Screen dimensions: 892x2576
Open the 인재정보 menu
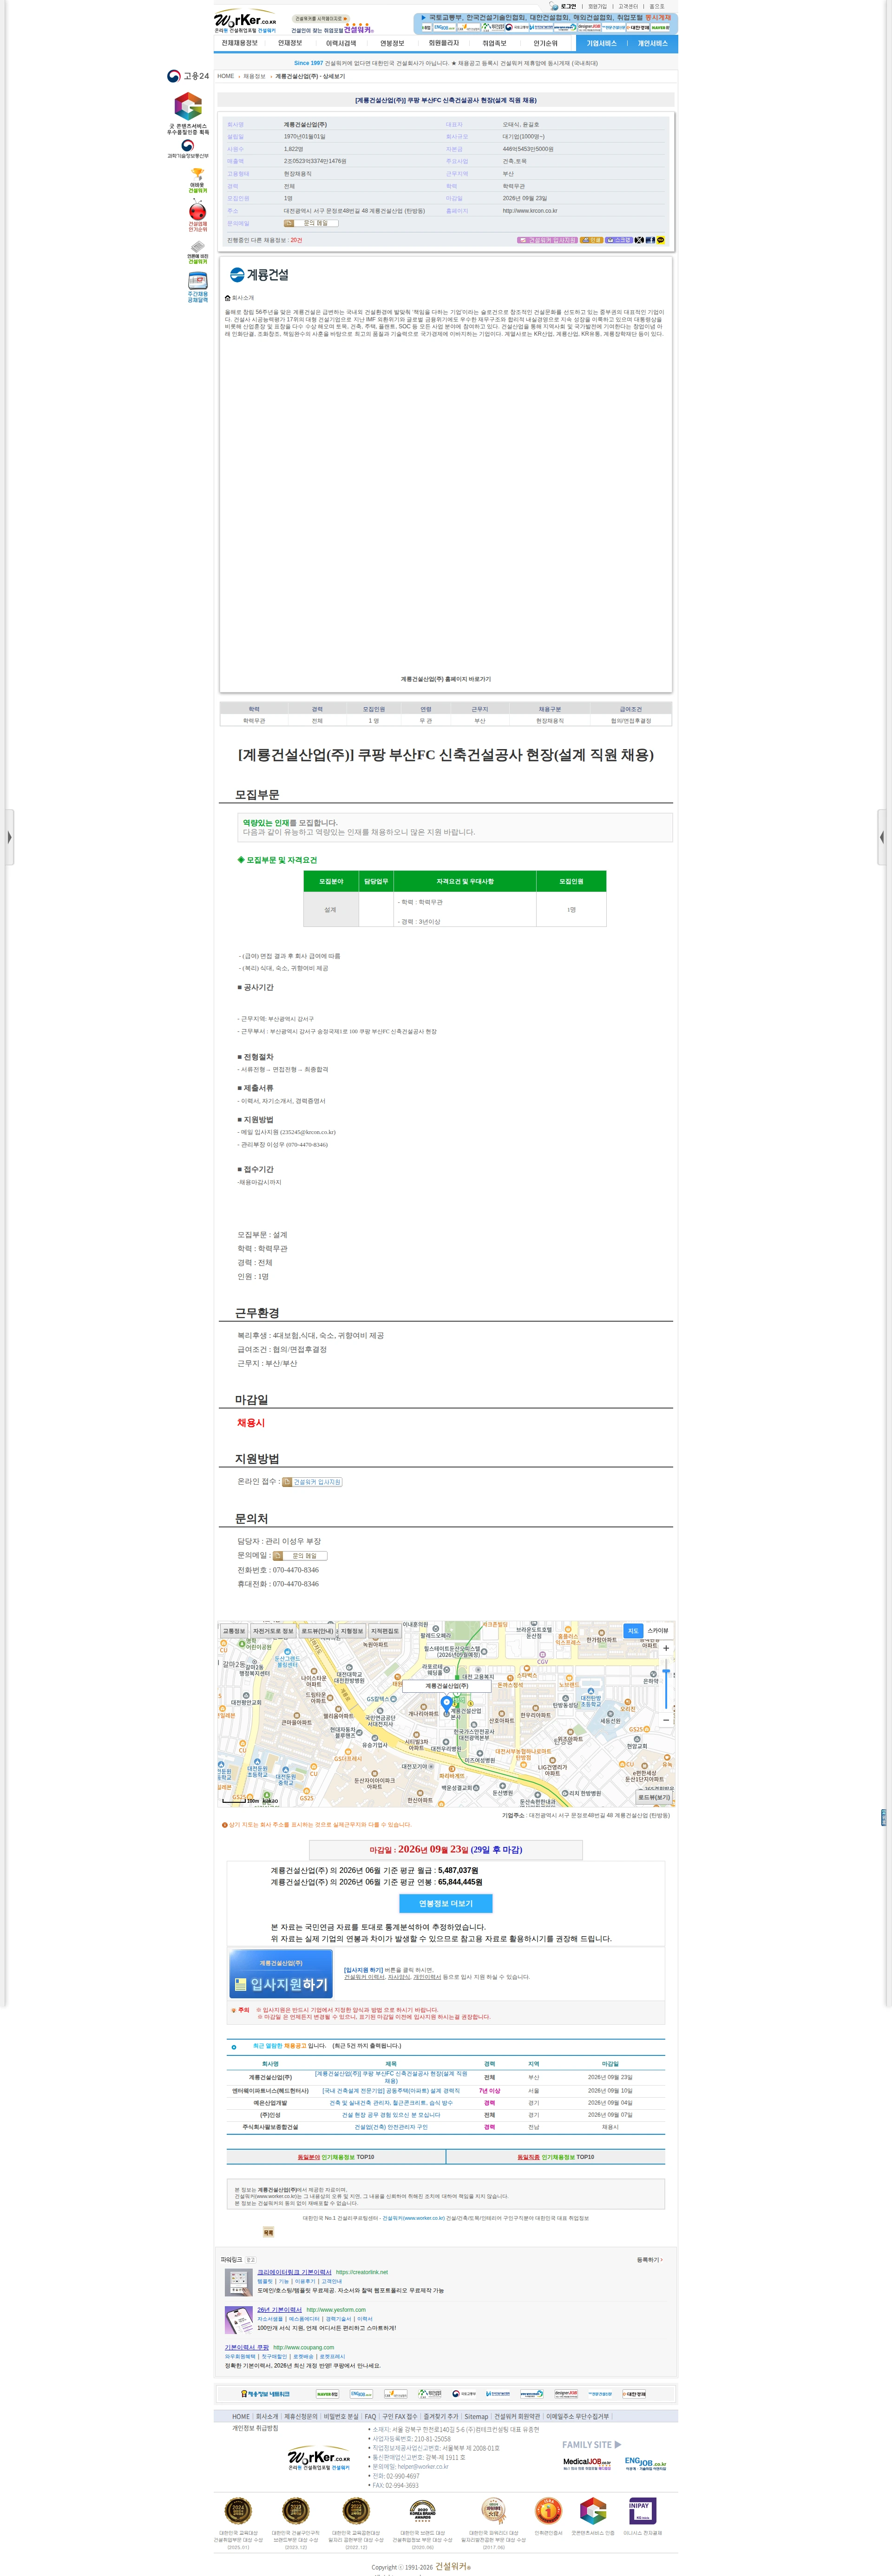(x=290, y=44)
